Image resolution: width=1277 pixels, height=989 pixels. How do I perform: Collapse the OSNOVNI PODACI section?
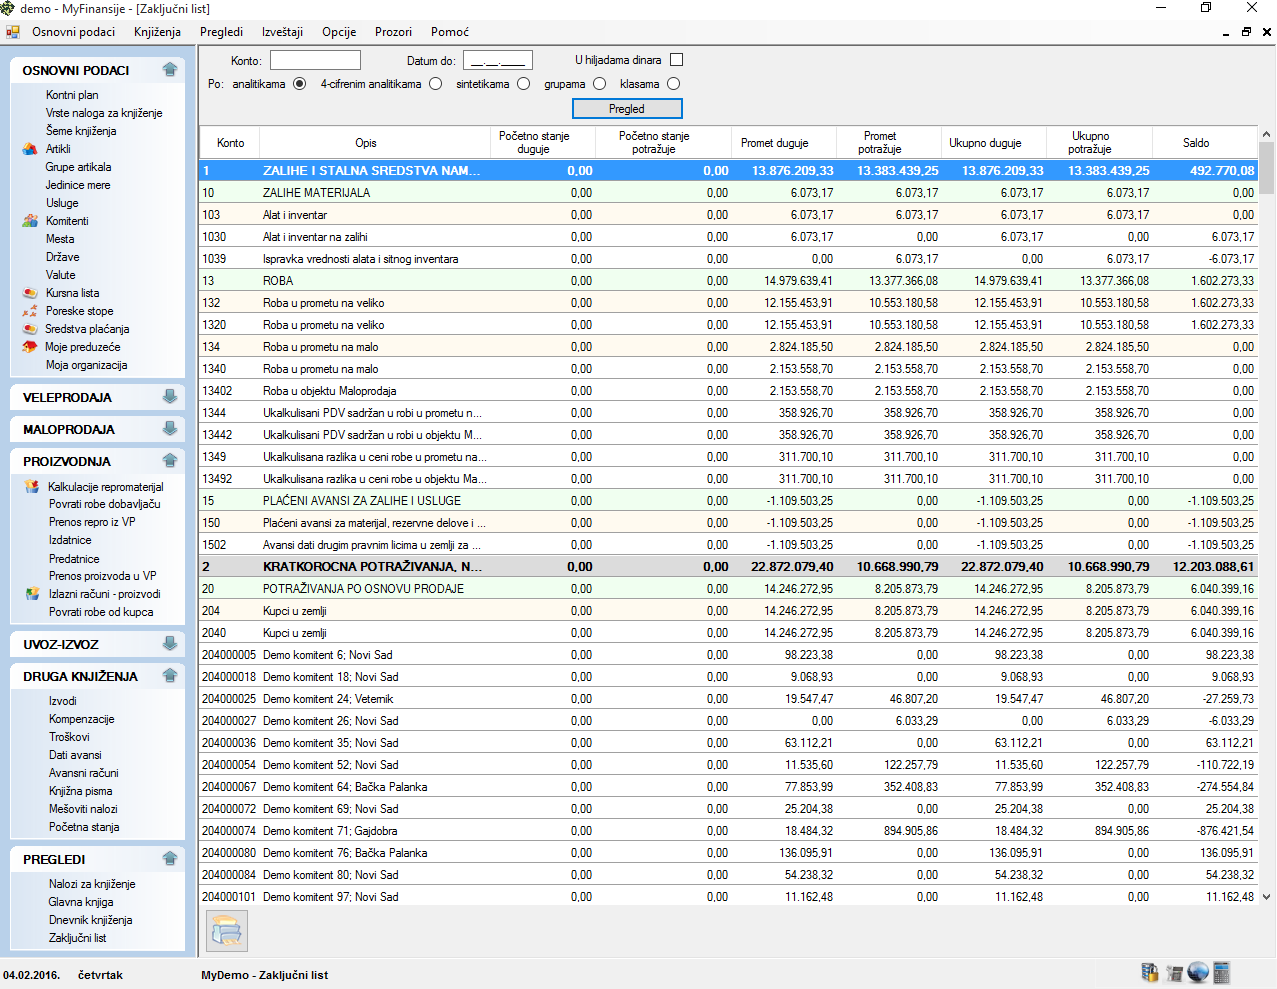tap(170, 70)
